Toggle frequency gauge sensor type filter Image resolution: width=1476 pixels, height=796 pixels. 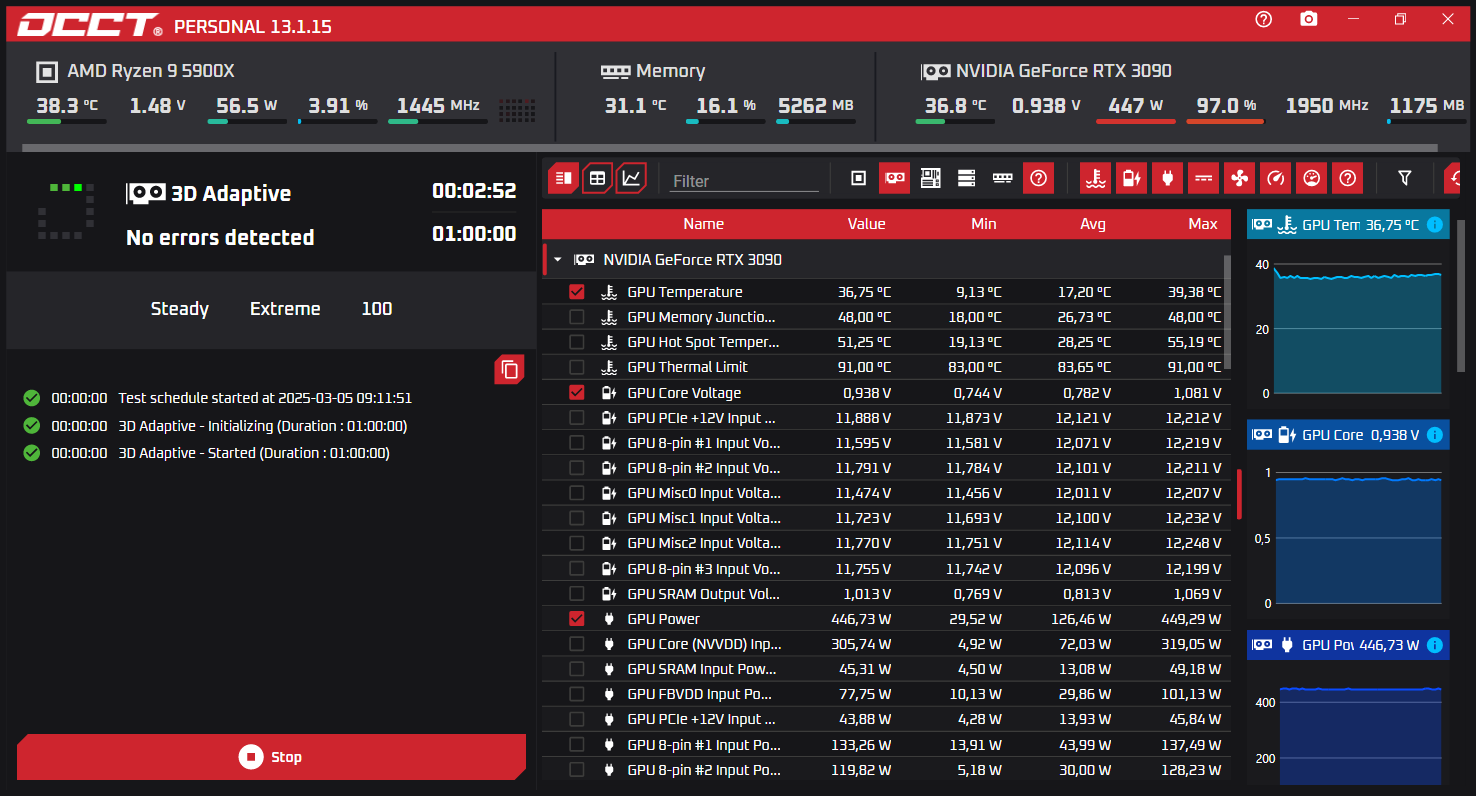[x=1275, y=178]
